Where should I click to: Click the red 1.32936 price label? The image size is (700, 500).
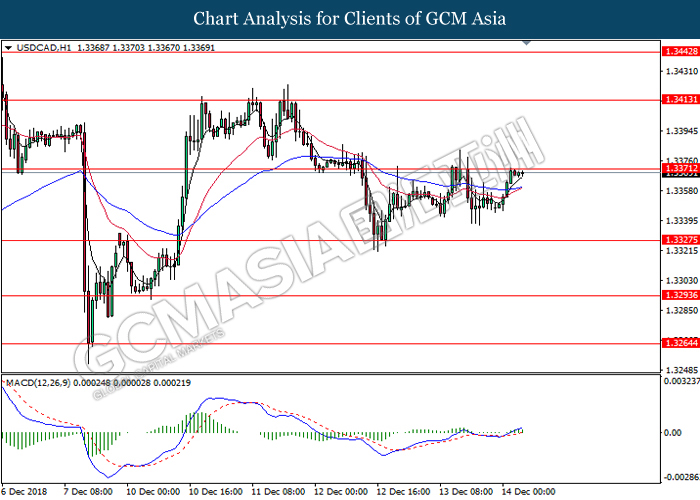click(x=680, y=295)
